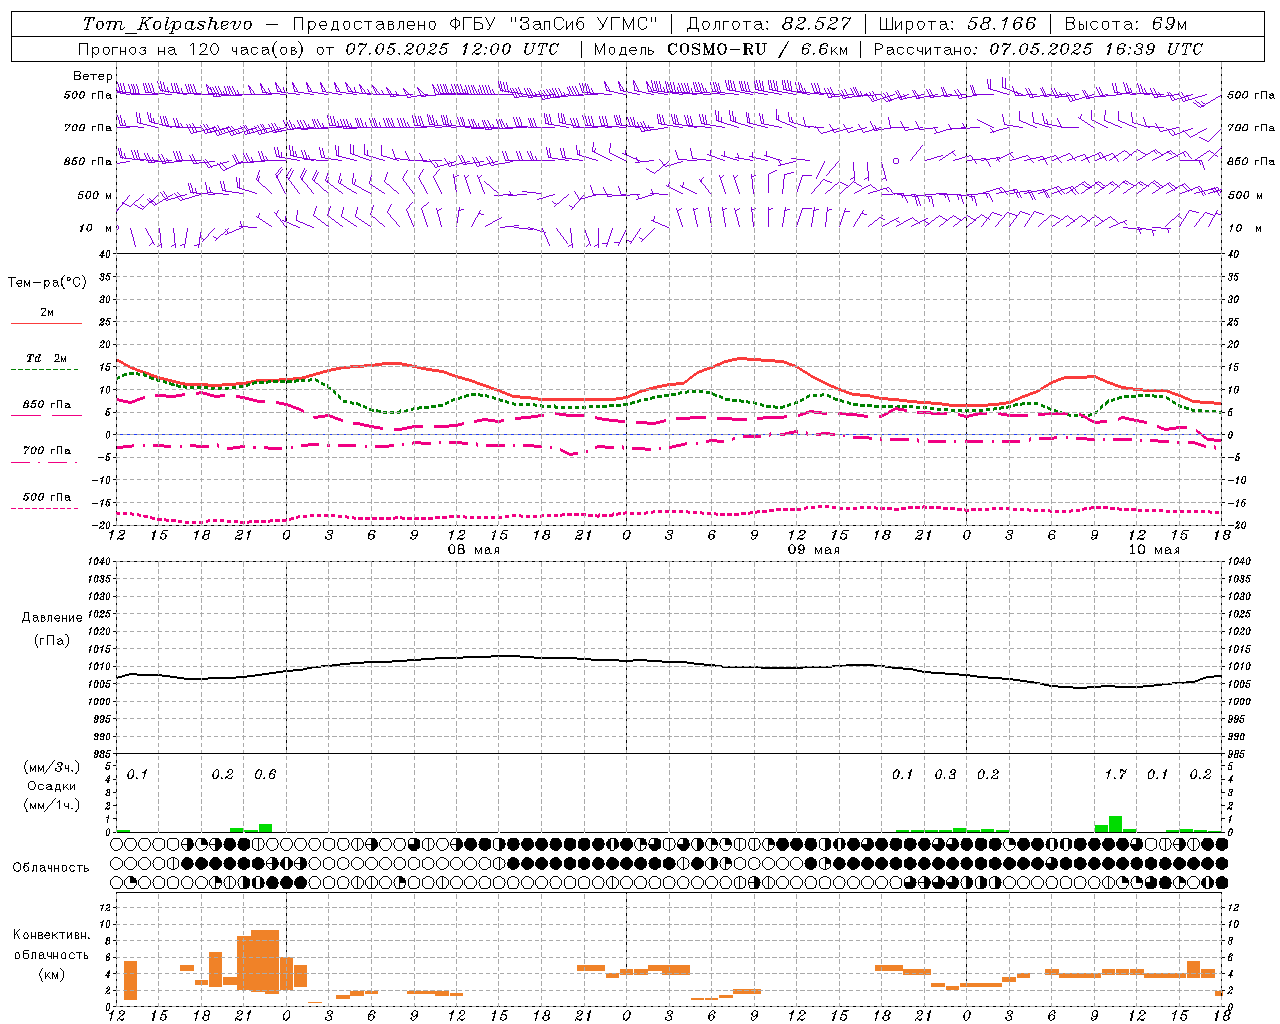Viewport: 1280px width, 1024px height.
Task: Click the model name COSMO-RU / 6.6км
Action: click(x=758, y=49)
